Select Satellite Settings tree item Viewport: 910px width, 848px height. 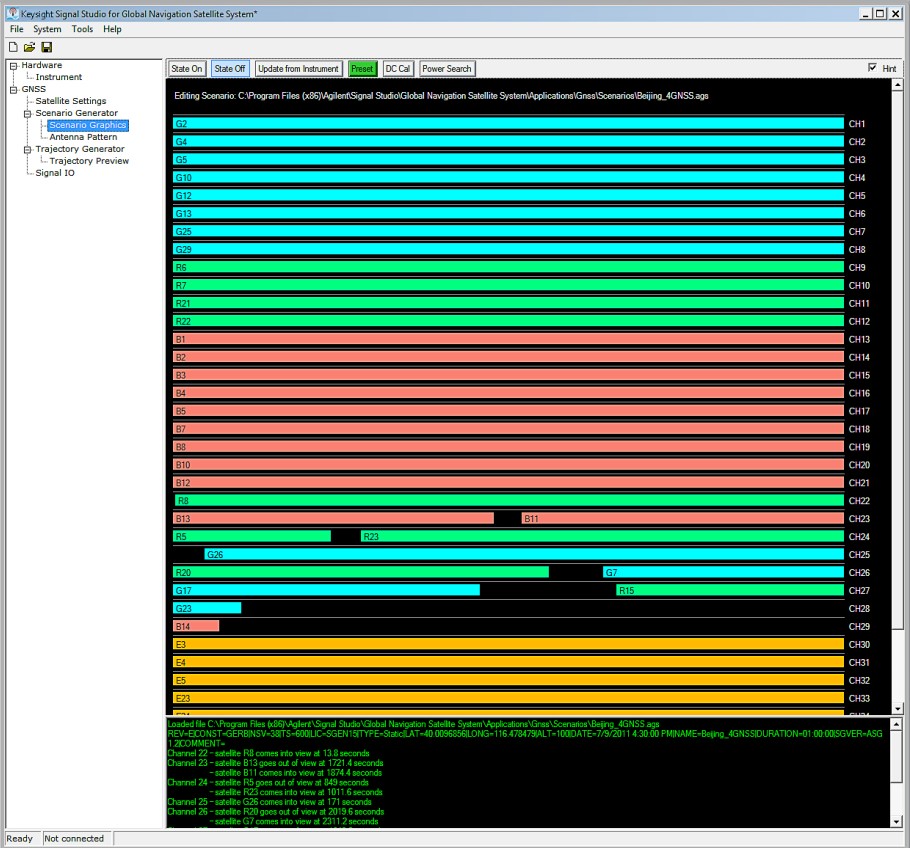tap(71, 101)
